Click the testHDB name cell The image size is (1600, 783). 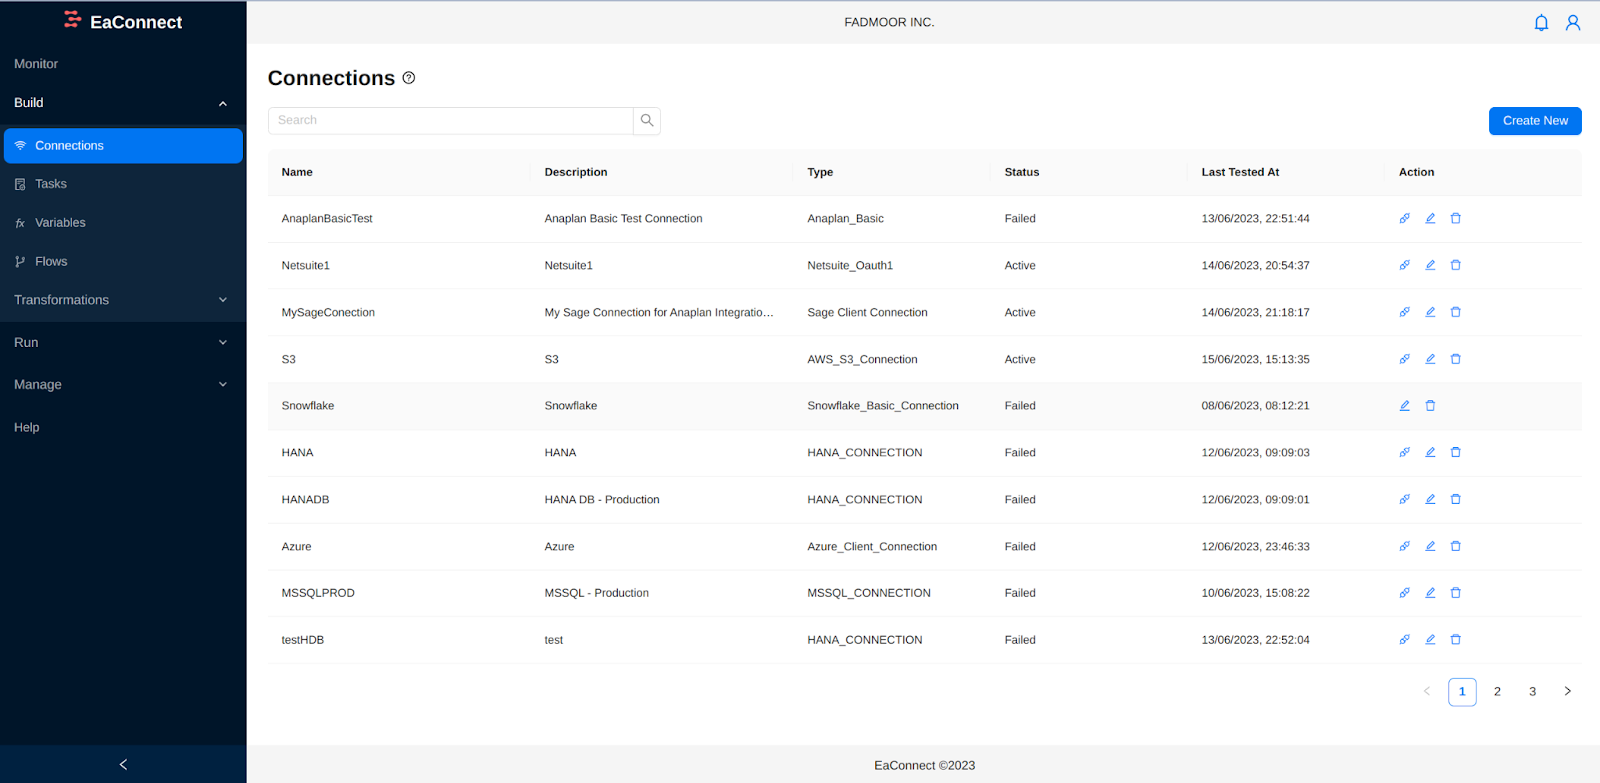[x=302, y=640]
